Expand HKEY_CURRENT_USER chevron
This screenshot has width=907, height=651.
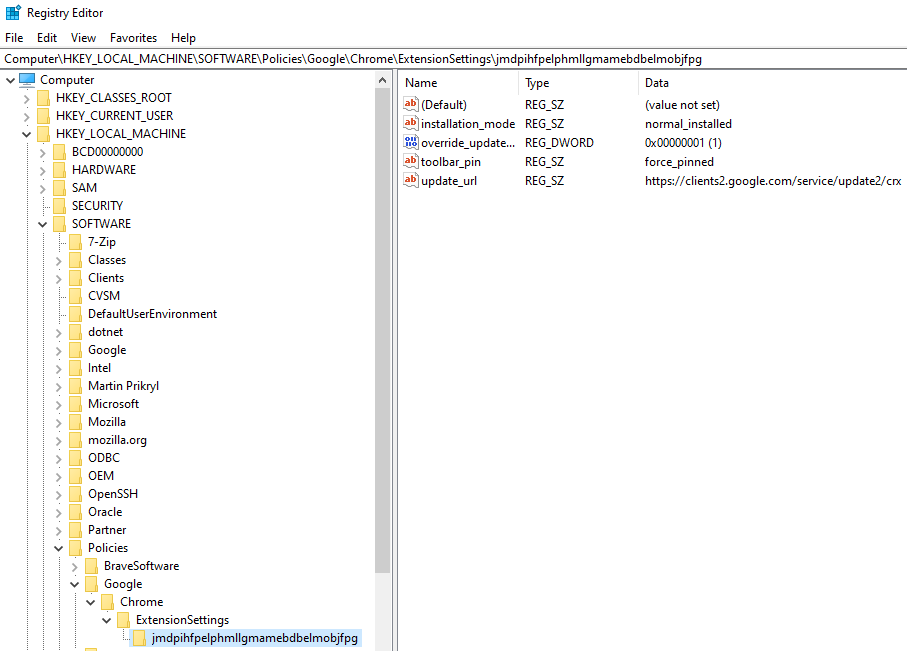click(x=27, y=116)
